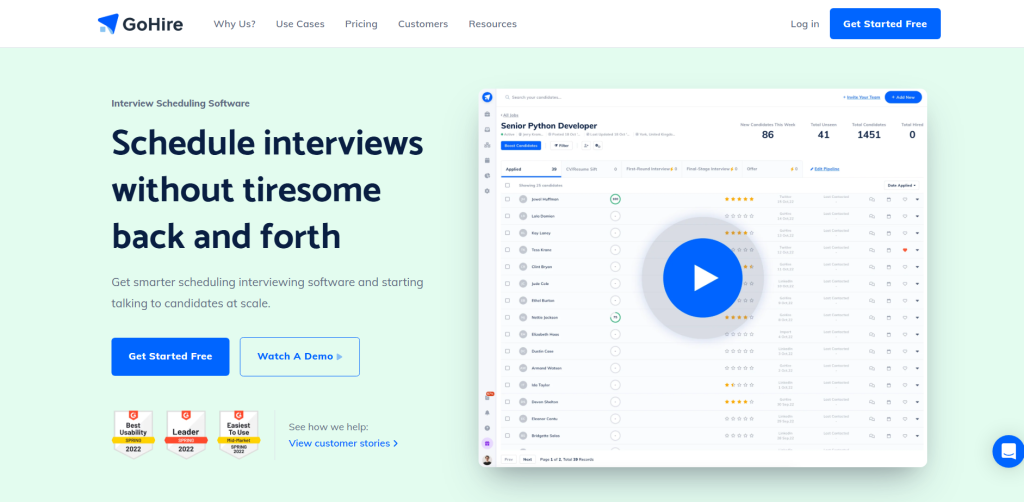Open the Why Us? menu
Viewport: 1024px width, 502px height.
pyautogui.click(x=234, y=24)
